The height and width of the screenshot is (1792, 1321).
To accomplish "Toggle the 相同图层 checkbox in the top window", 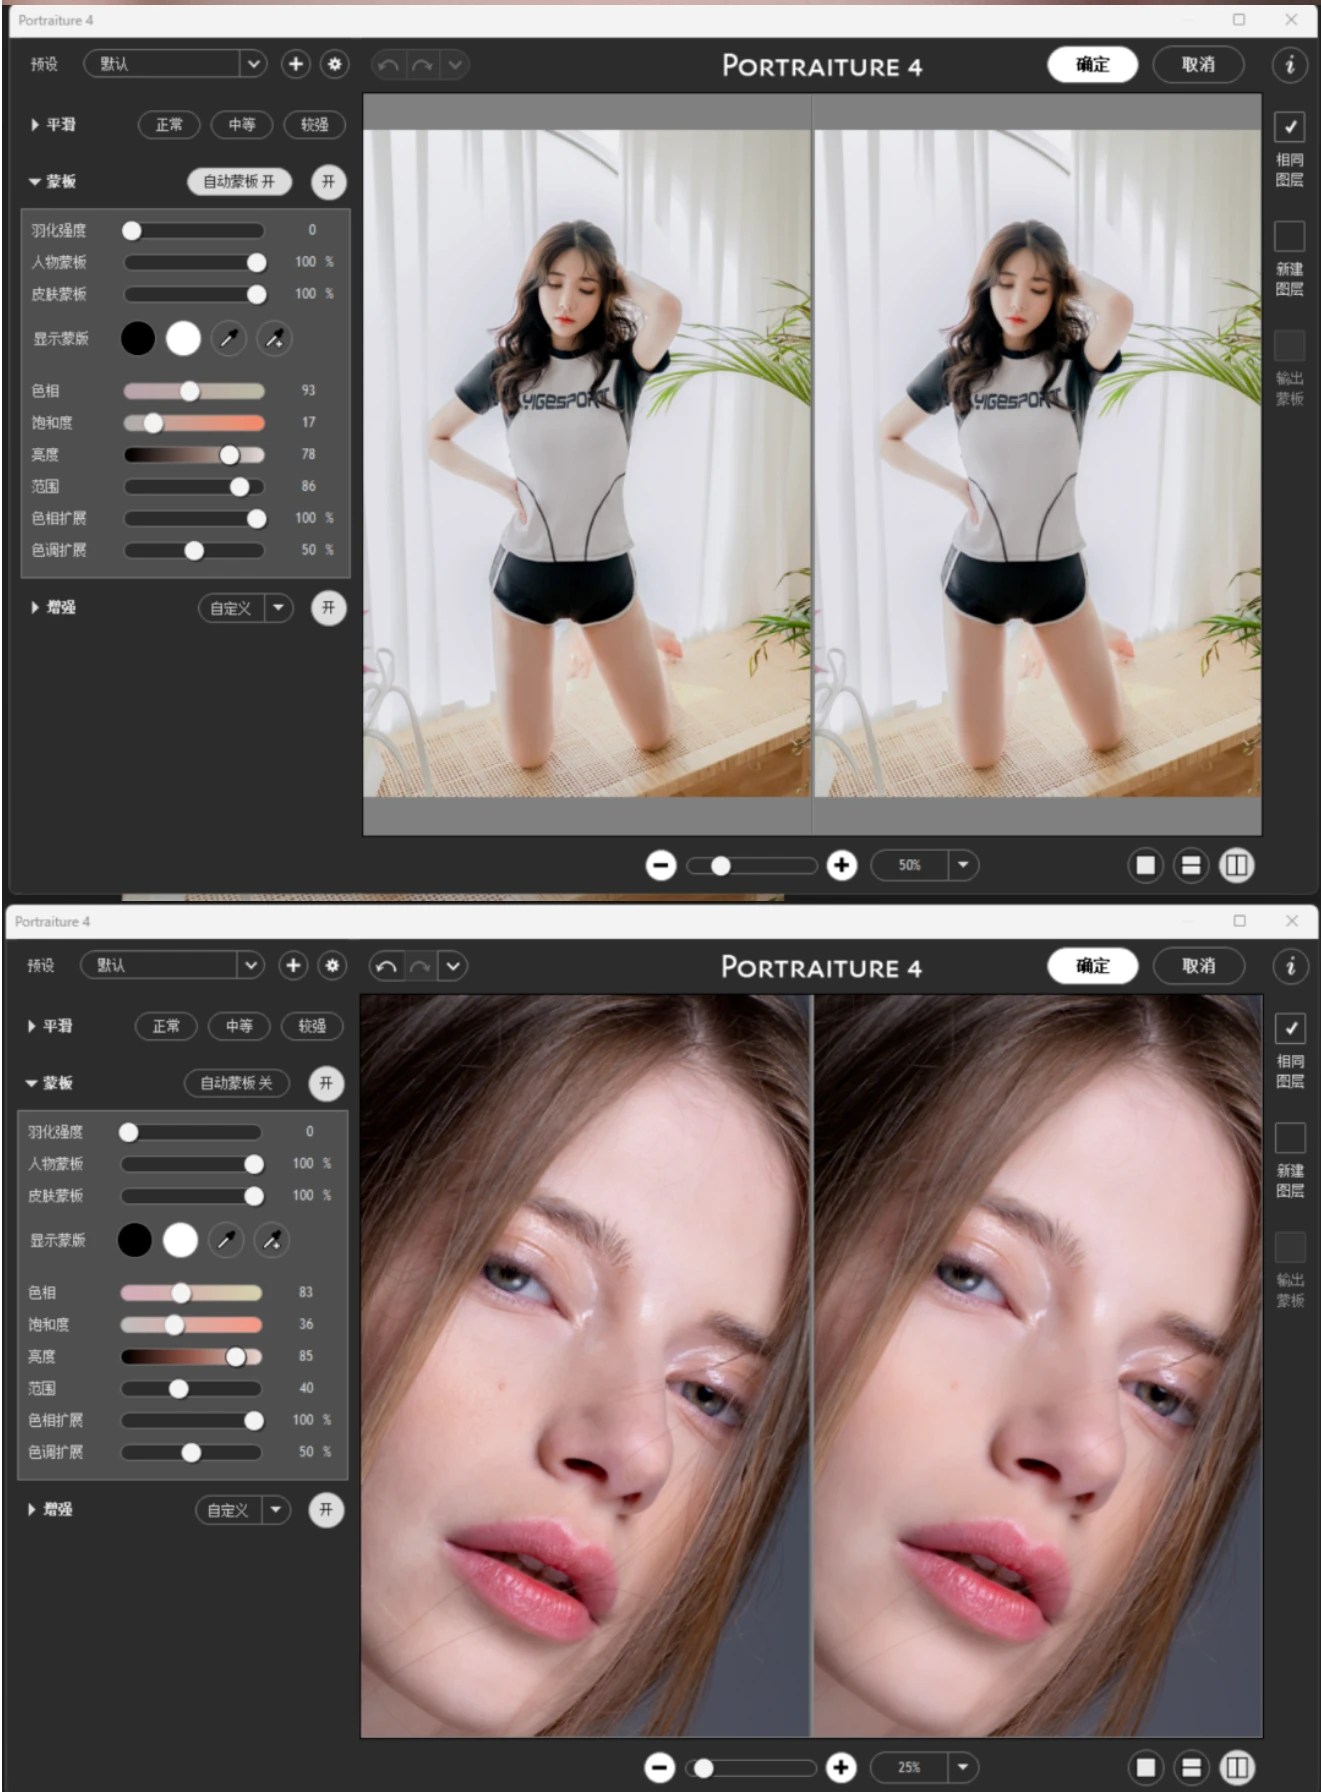I will point(1289,127).
